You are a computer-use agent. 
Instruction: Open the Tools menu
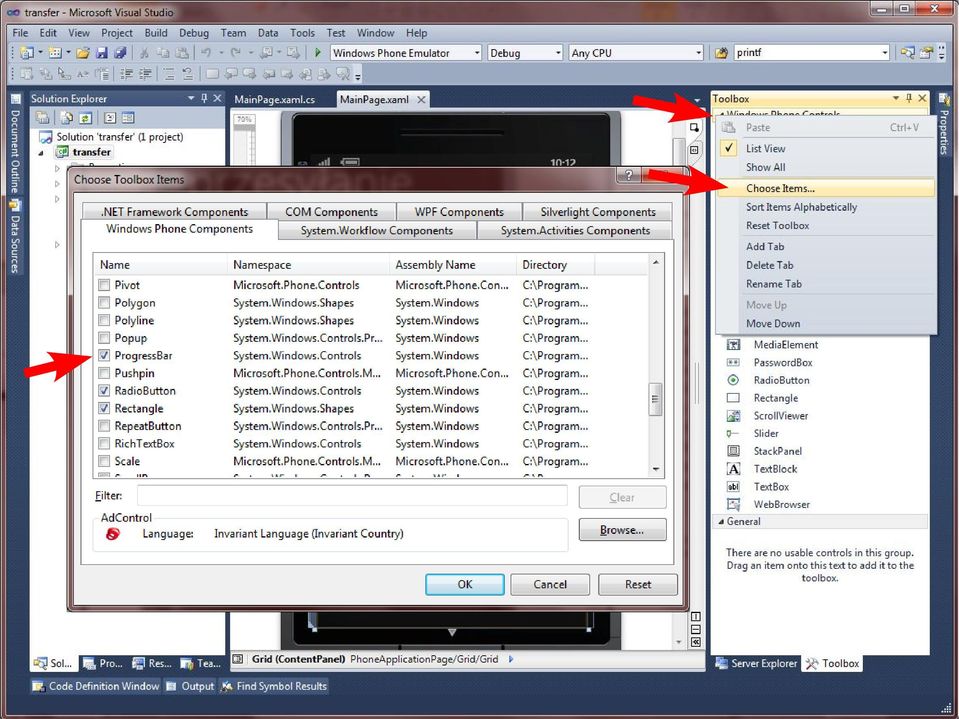coord(302,33)
